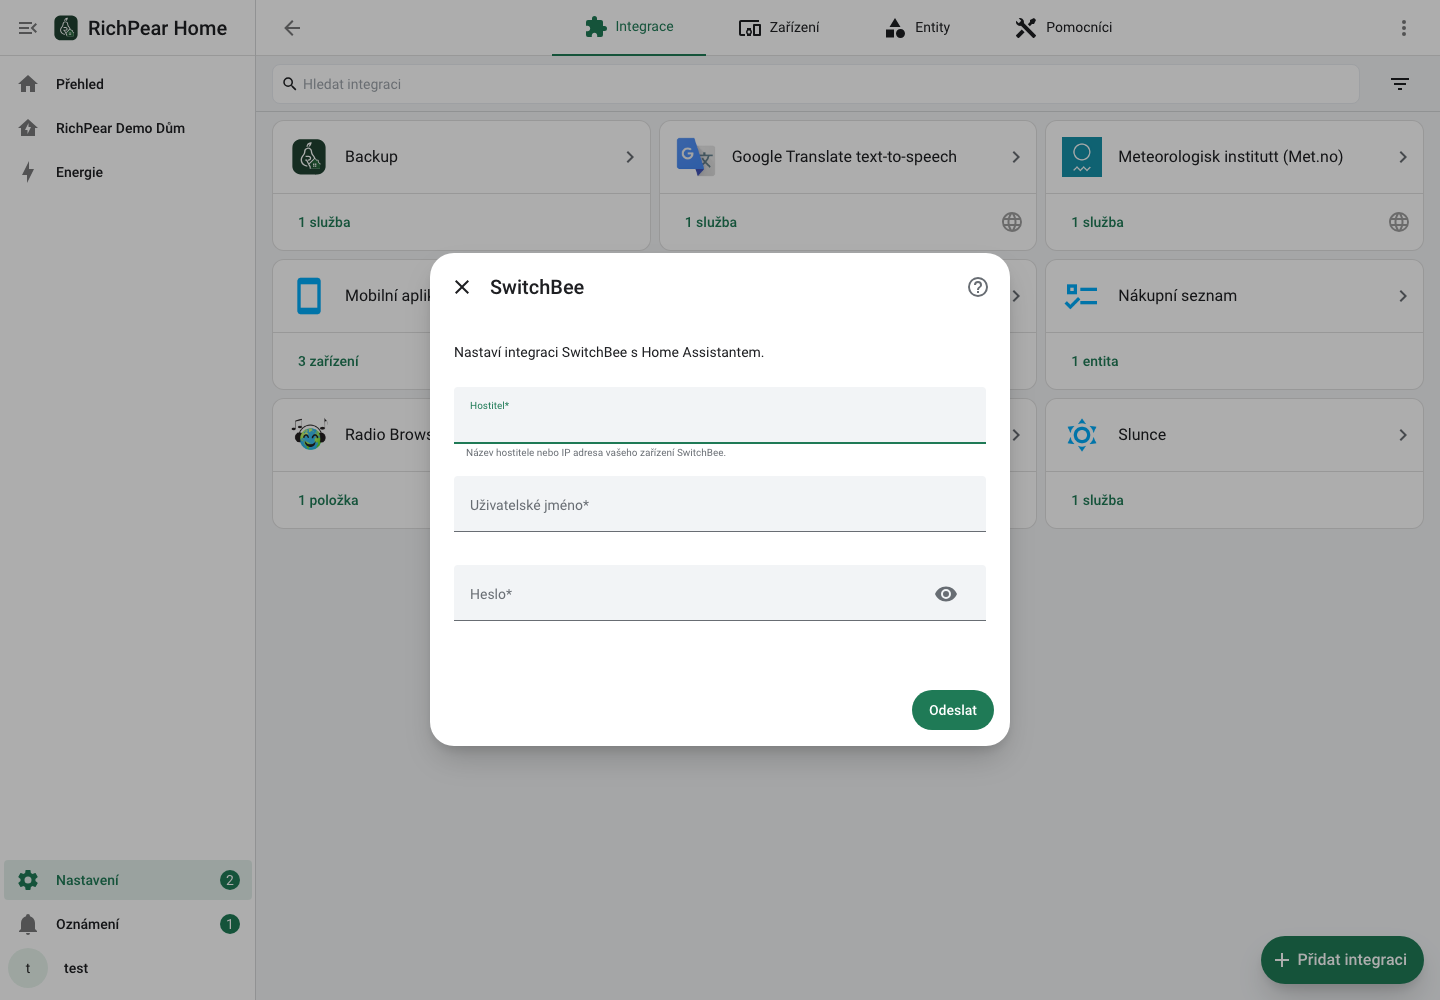Open Oznámení in the sidebar
Viewport: 1440px width, 1000px height.
[128, 924]
